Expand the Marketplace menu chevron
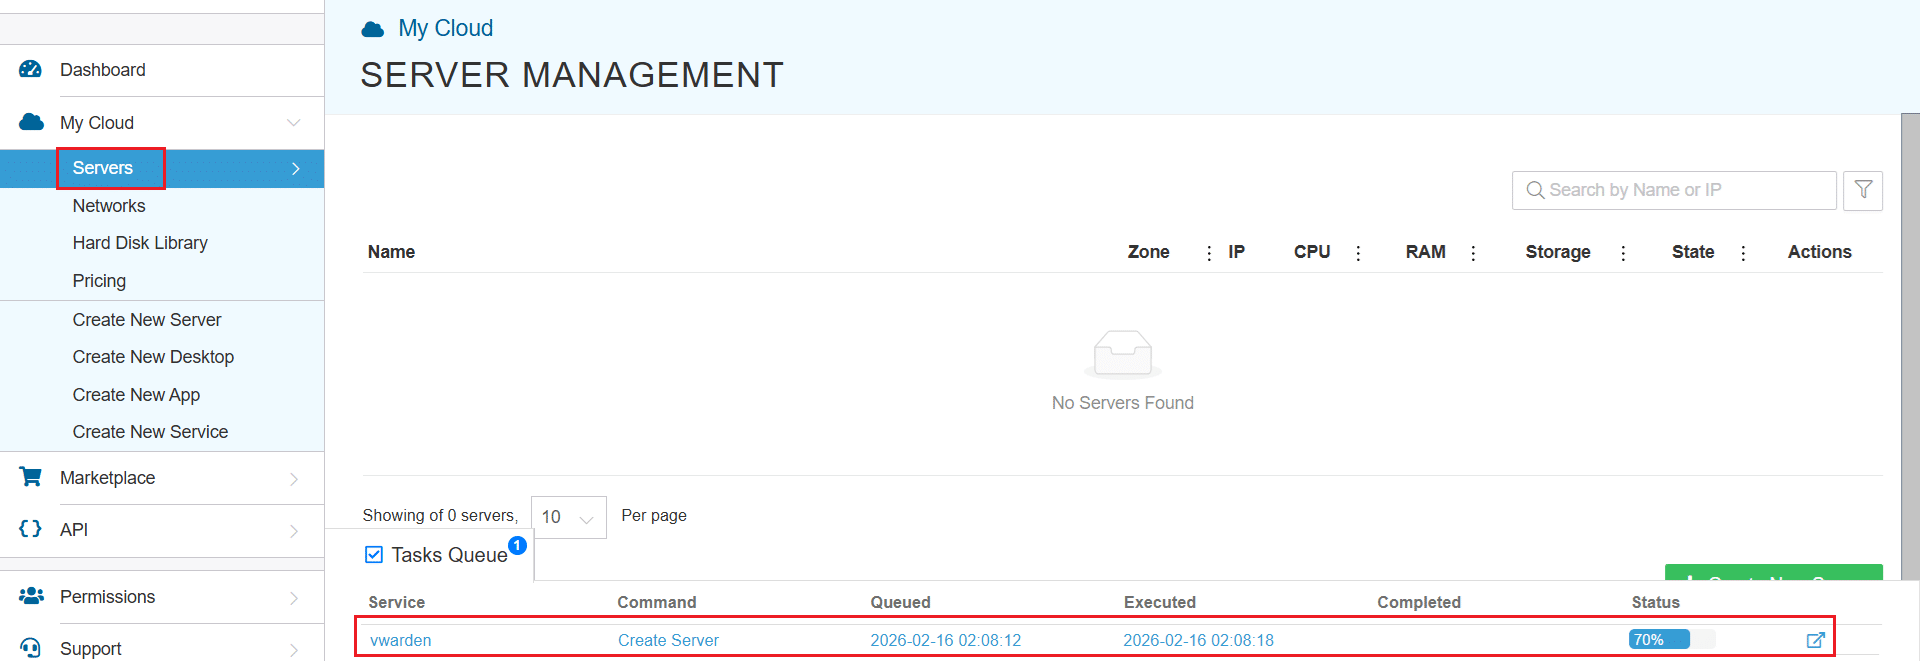 click(293, 478)
